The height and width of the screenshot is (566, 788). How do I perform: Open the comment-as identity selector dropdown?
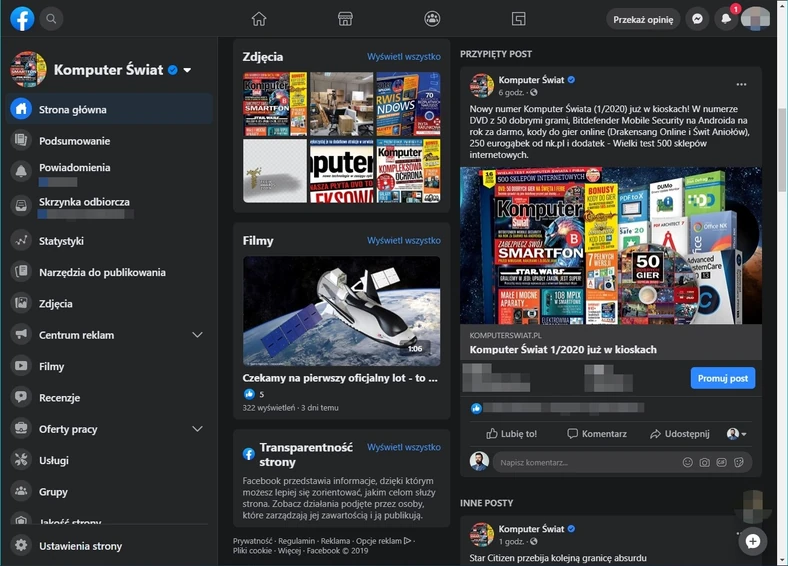pyautogui.click(x=737, y=434)
